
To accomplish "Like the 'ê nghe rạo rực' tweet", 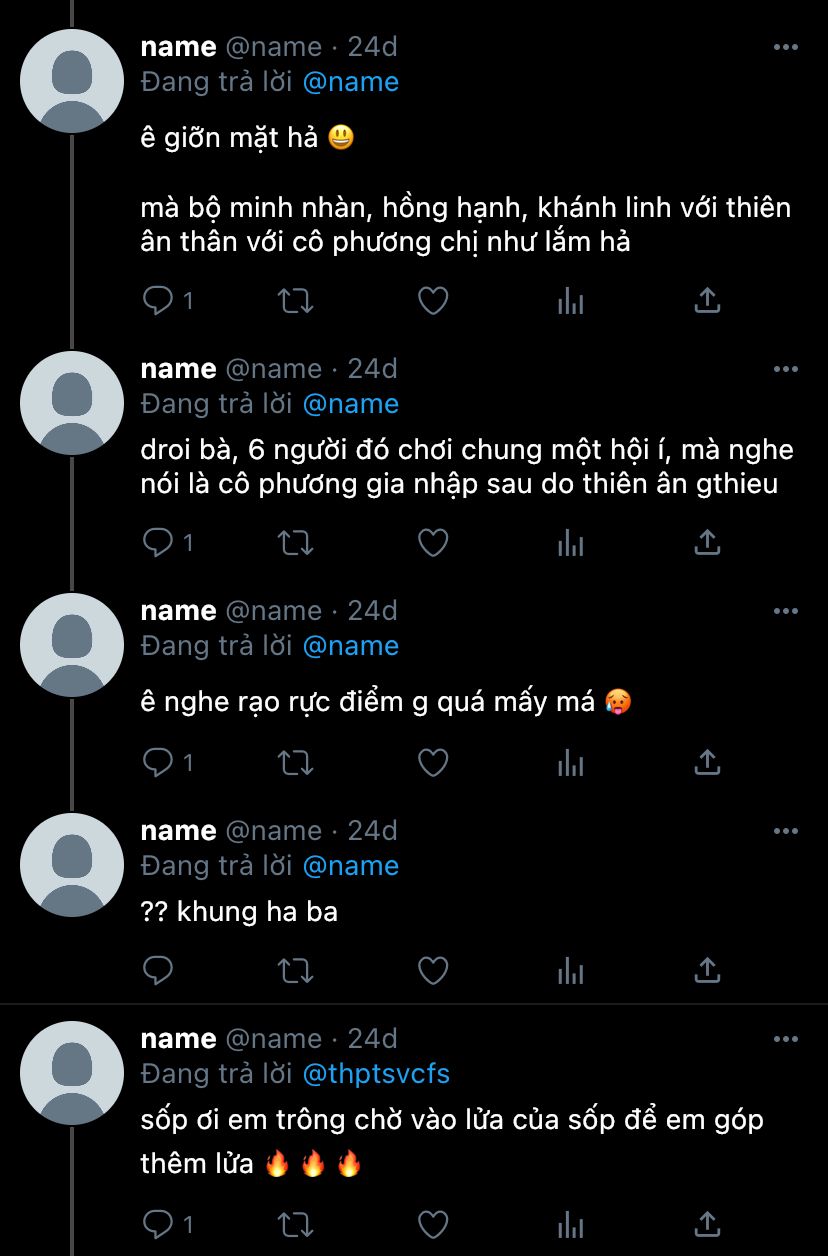I will pyautogui.click(x=432, y=763).
